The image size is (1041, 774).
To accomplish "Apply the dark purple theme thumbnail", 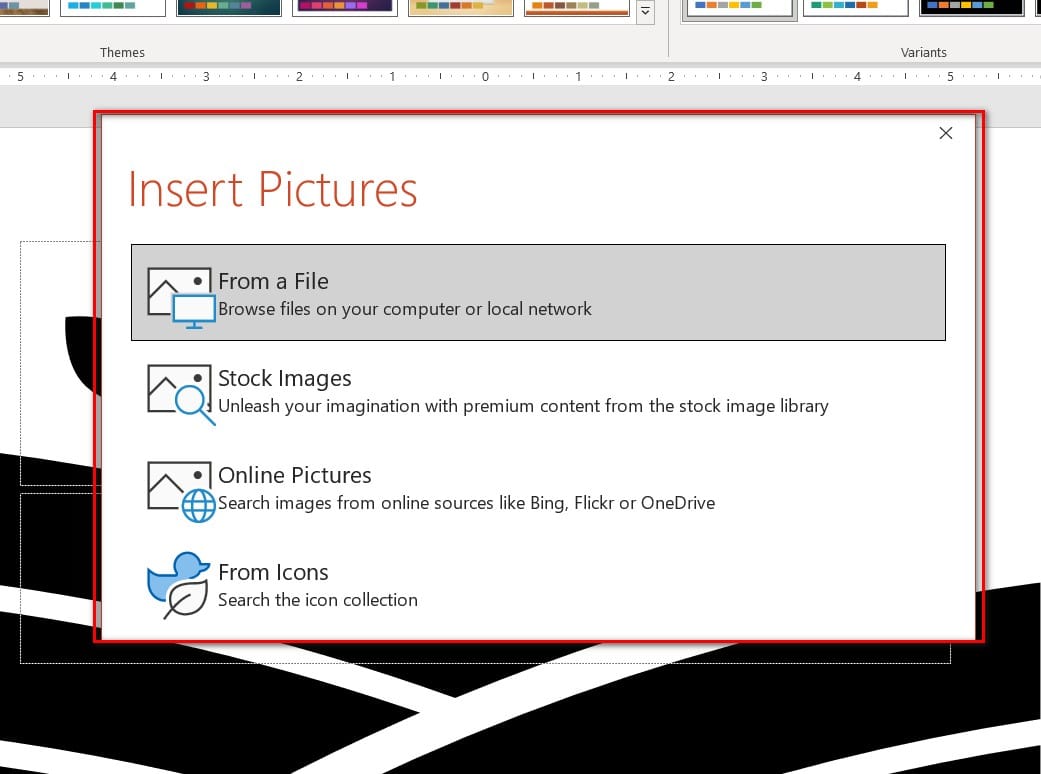I will [x=345, y=8].
